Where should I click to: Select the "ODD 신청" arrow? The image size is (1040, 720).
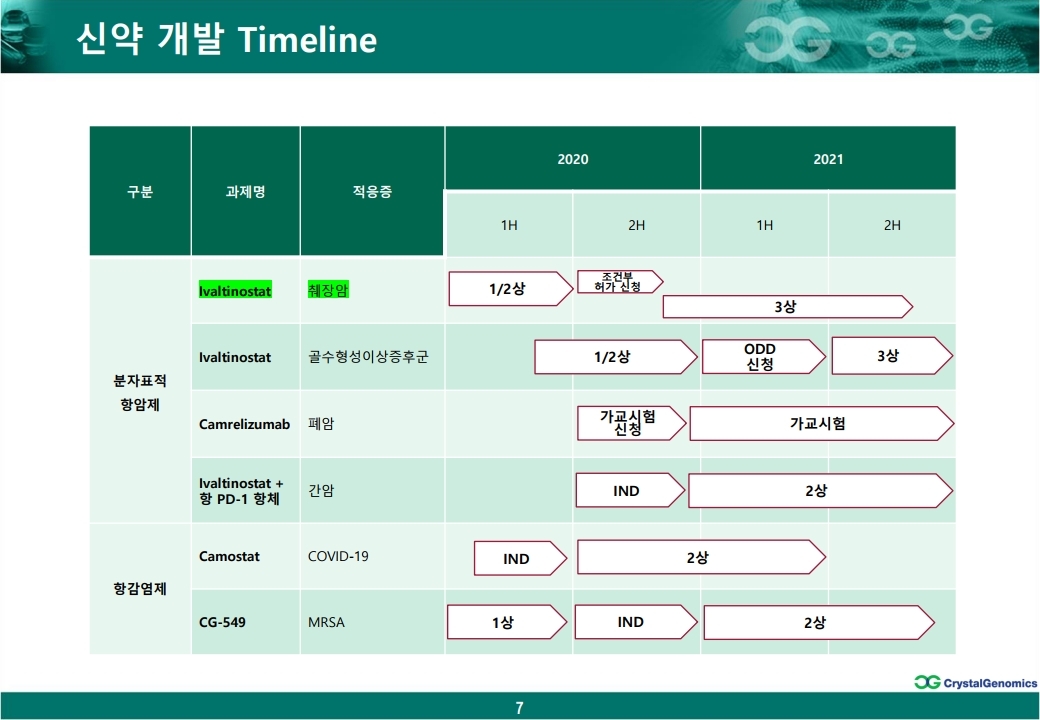(x=763, y=357)
